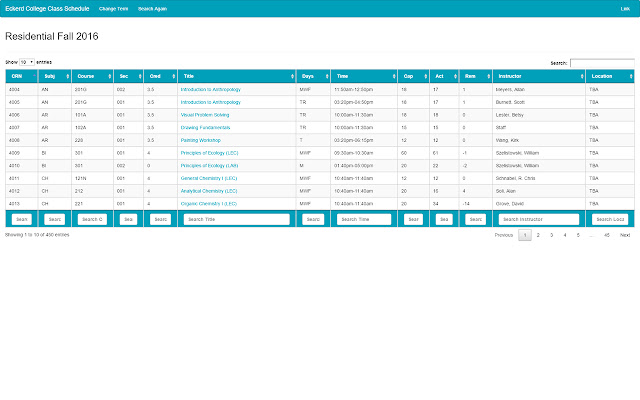The height and width of the screenshot is (400, 640).
Task: Click the Search Time filter field
Action: pos(364,219)
